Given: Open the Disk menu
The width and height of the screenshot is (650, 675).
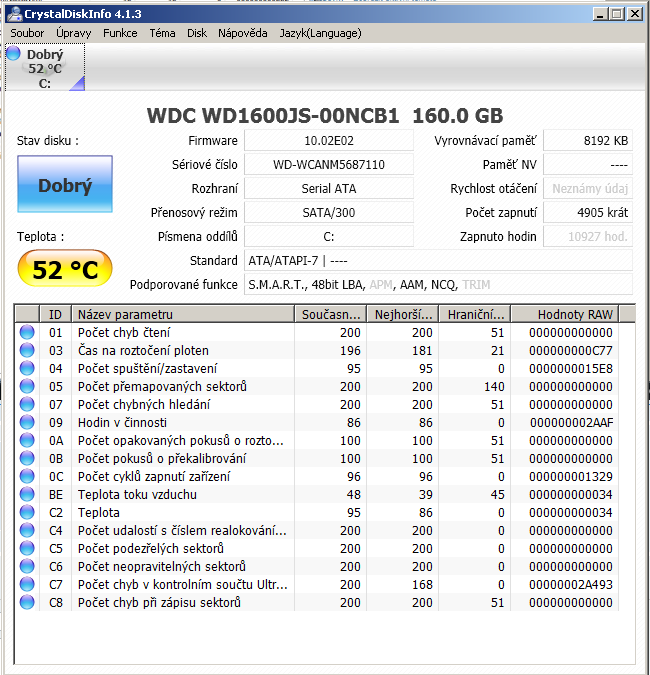Looking at the screenshot, I should pos(197,33).
